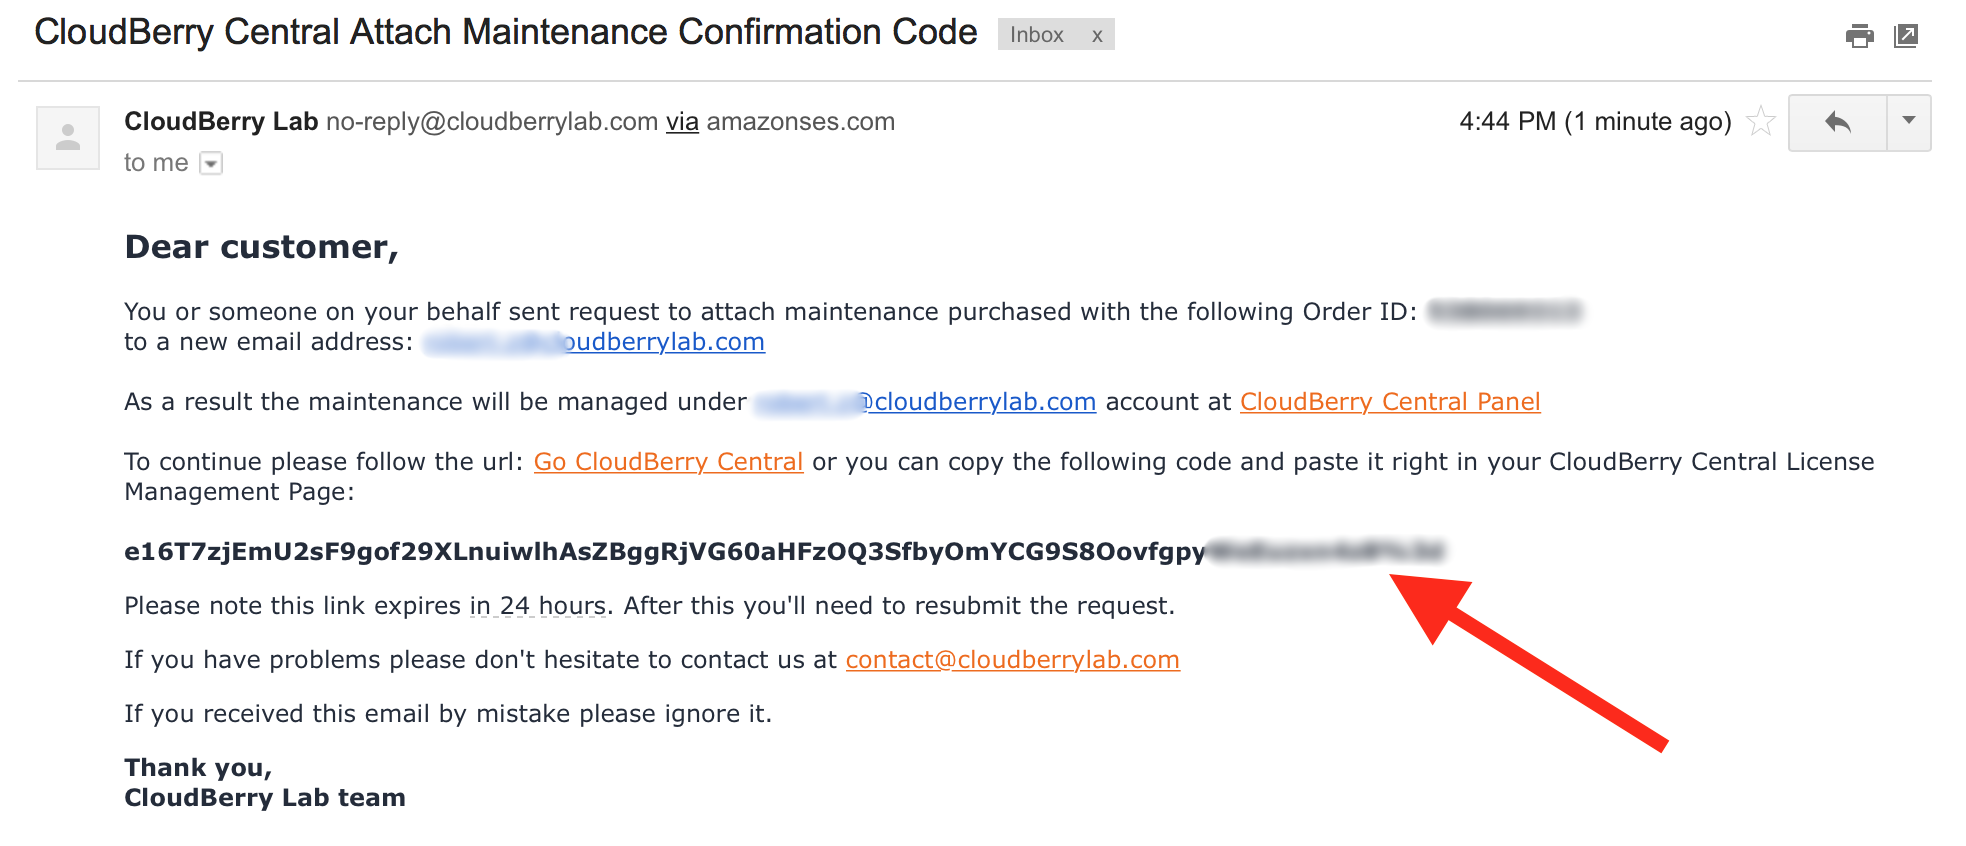Click the confirmation code text
Viewport: 1966px width, 846px height.
[785, 552]
